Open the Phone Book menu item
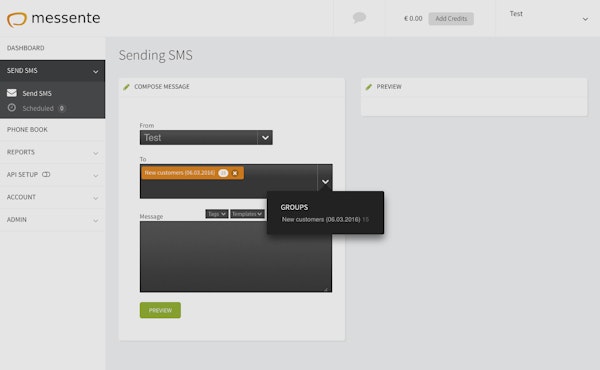 pos(52,130)
